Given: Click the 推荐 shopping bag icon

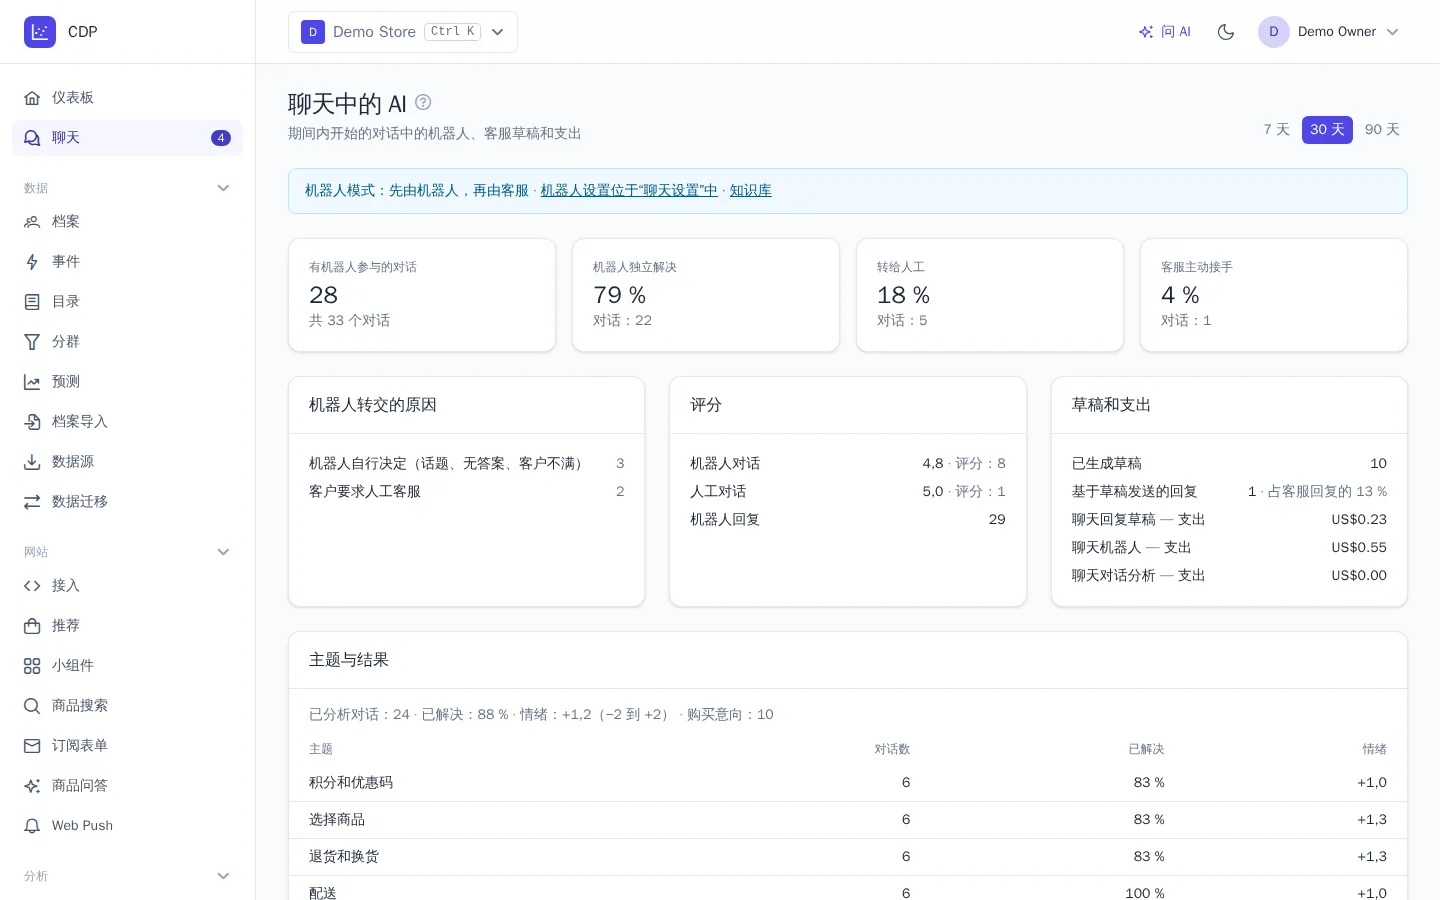Looking at the screenshot, I should [x=32, y=626].
